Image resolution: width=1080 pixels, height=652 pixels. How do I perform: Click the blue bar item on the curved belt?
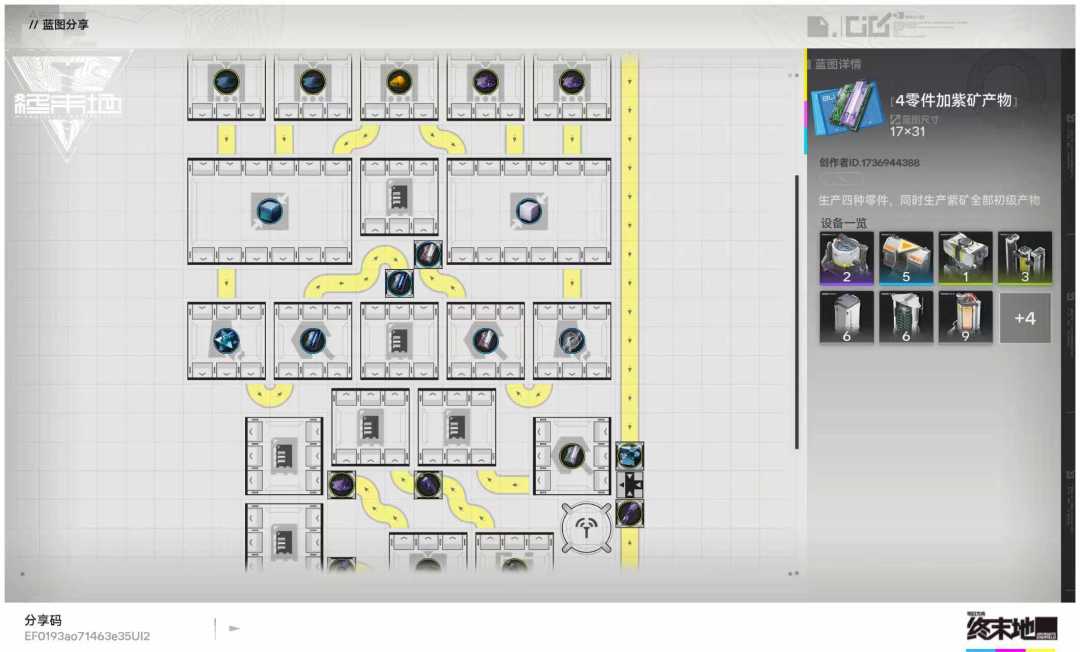point(399,283)
